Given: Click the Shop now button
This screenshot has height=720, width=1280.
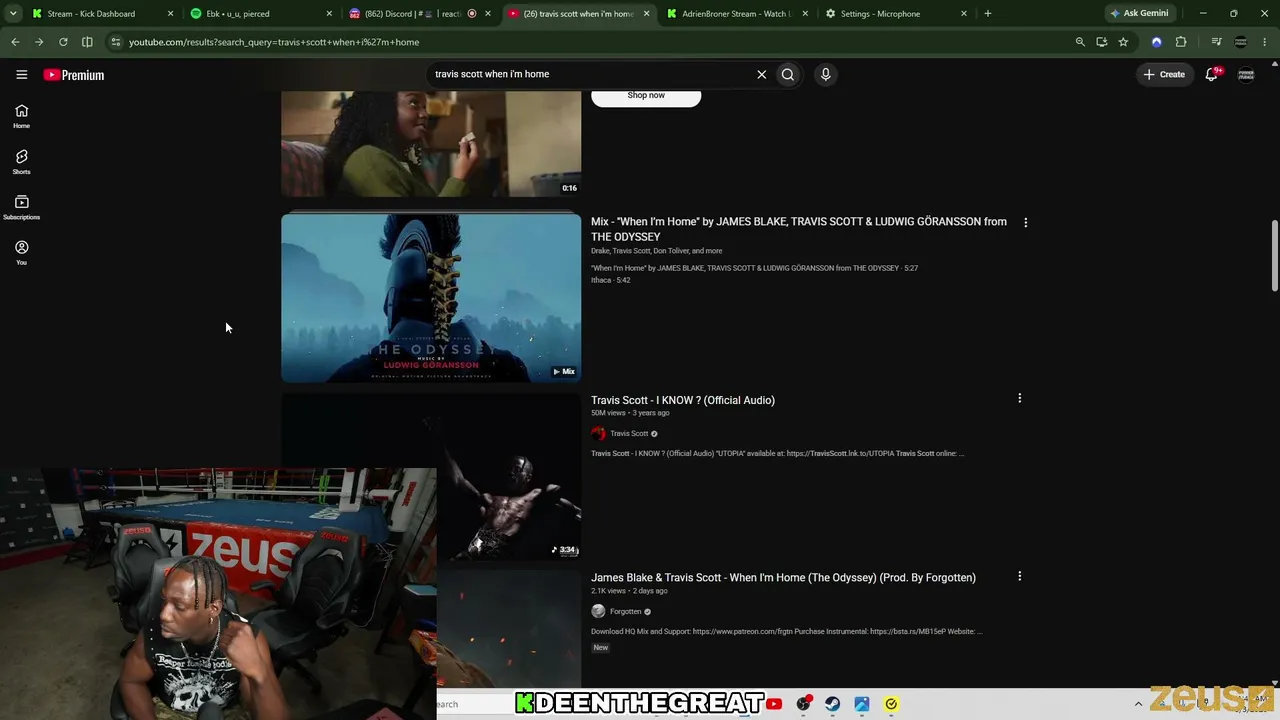Looking at the screenshot, I should 646,96.
